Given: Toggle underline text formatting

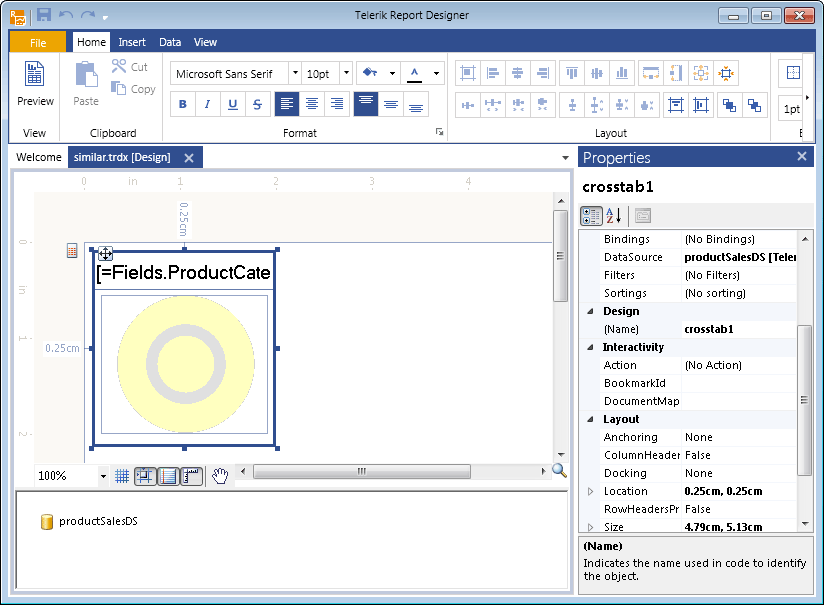Looking at the screenshot, I should (x=233, y=104).
